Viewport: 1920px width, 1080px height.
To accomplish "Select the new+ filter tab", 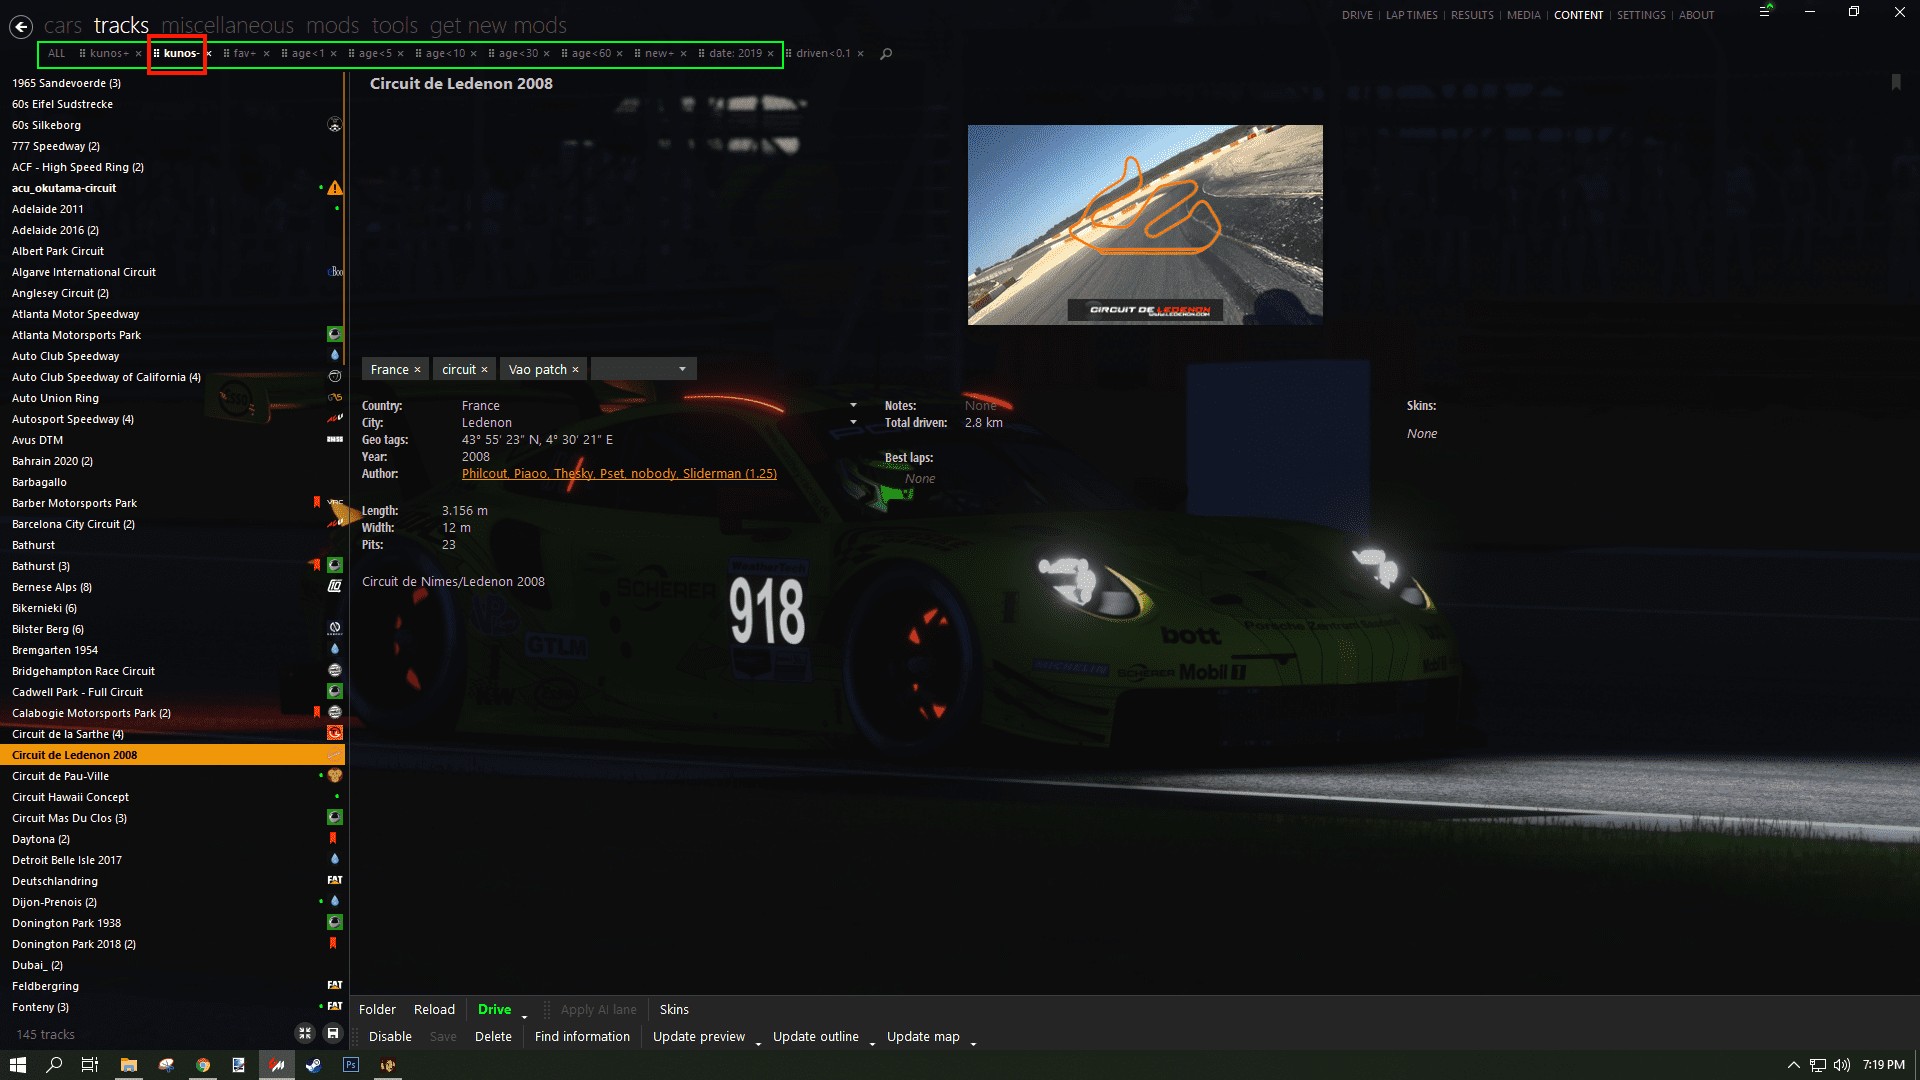I will [659, 54].
